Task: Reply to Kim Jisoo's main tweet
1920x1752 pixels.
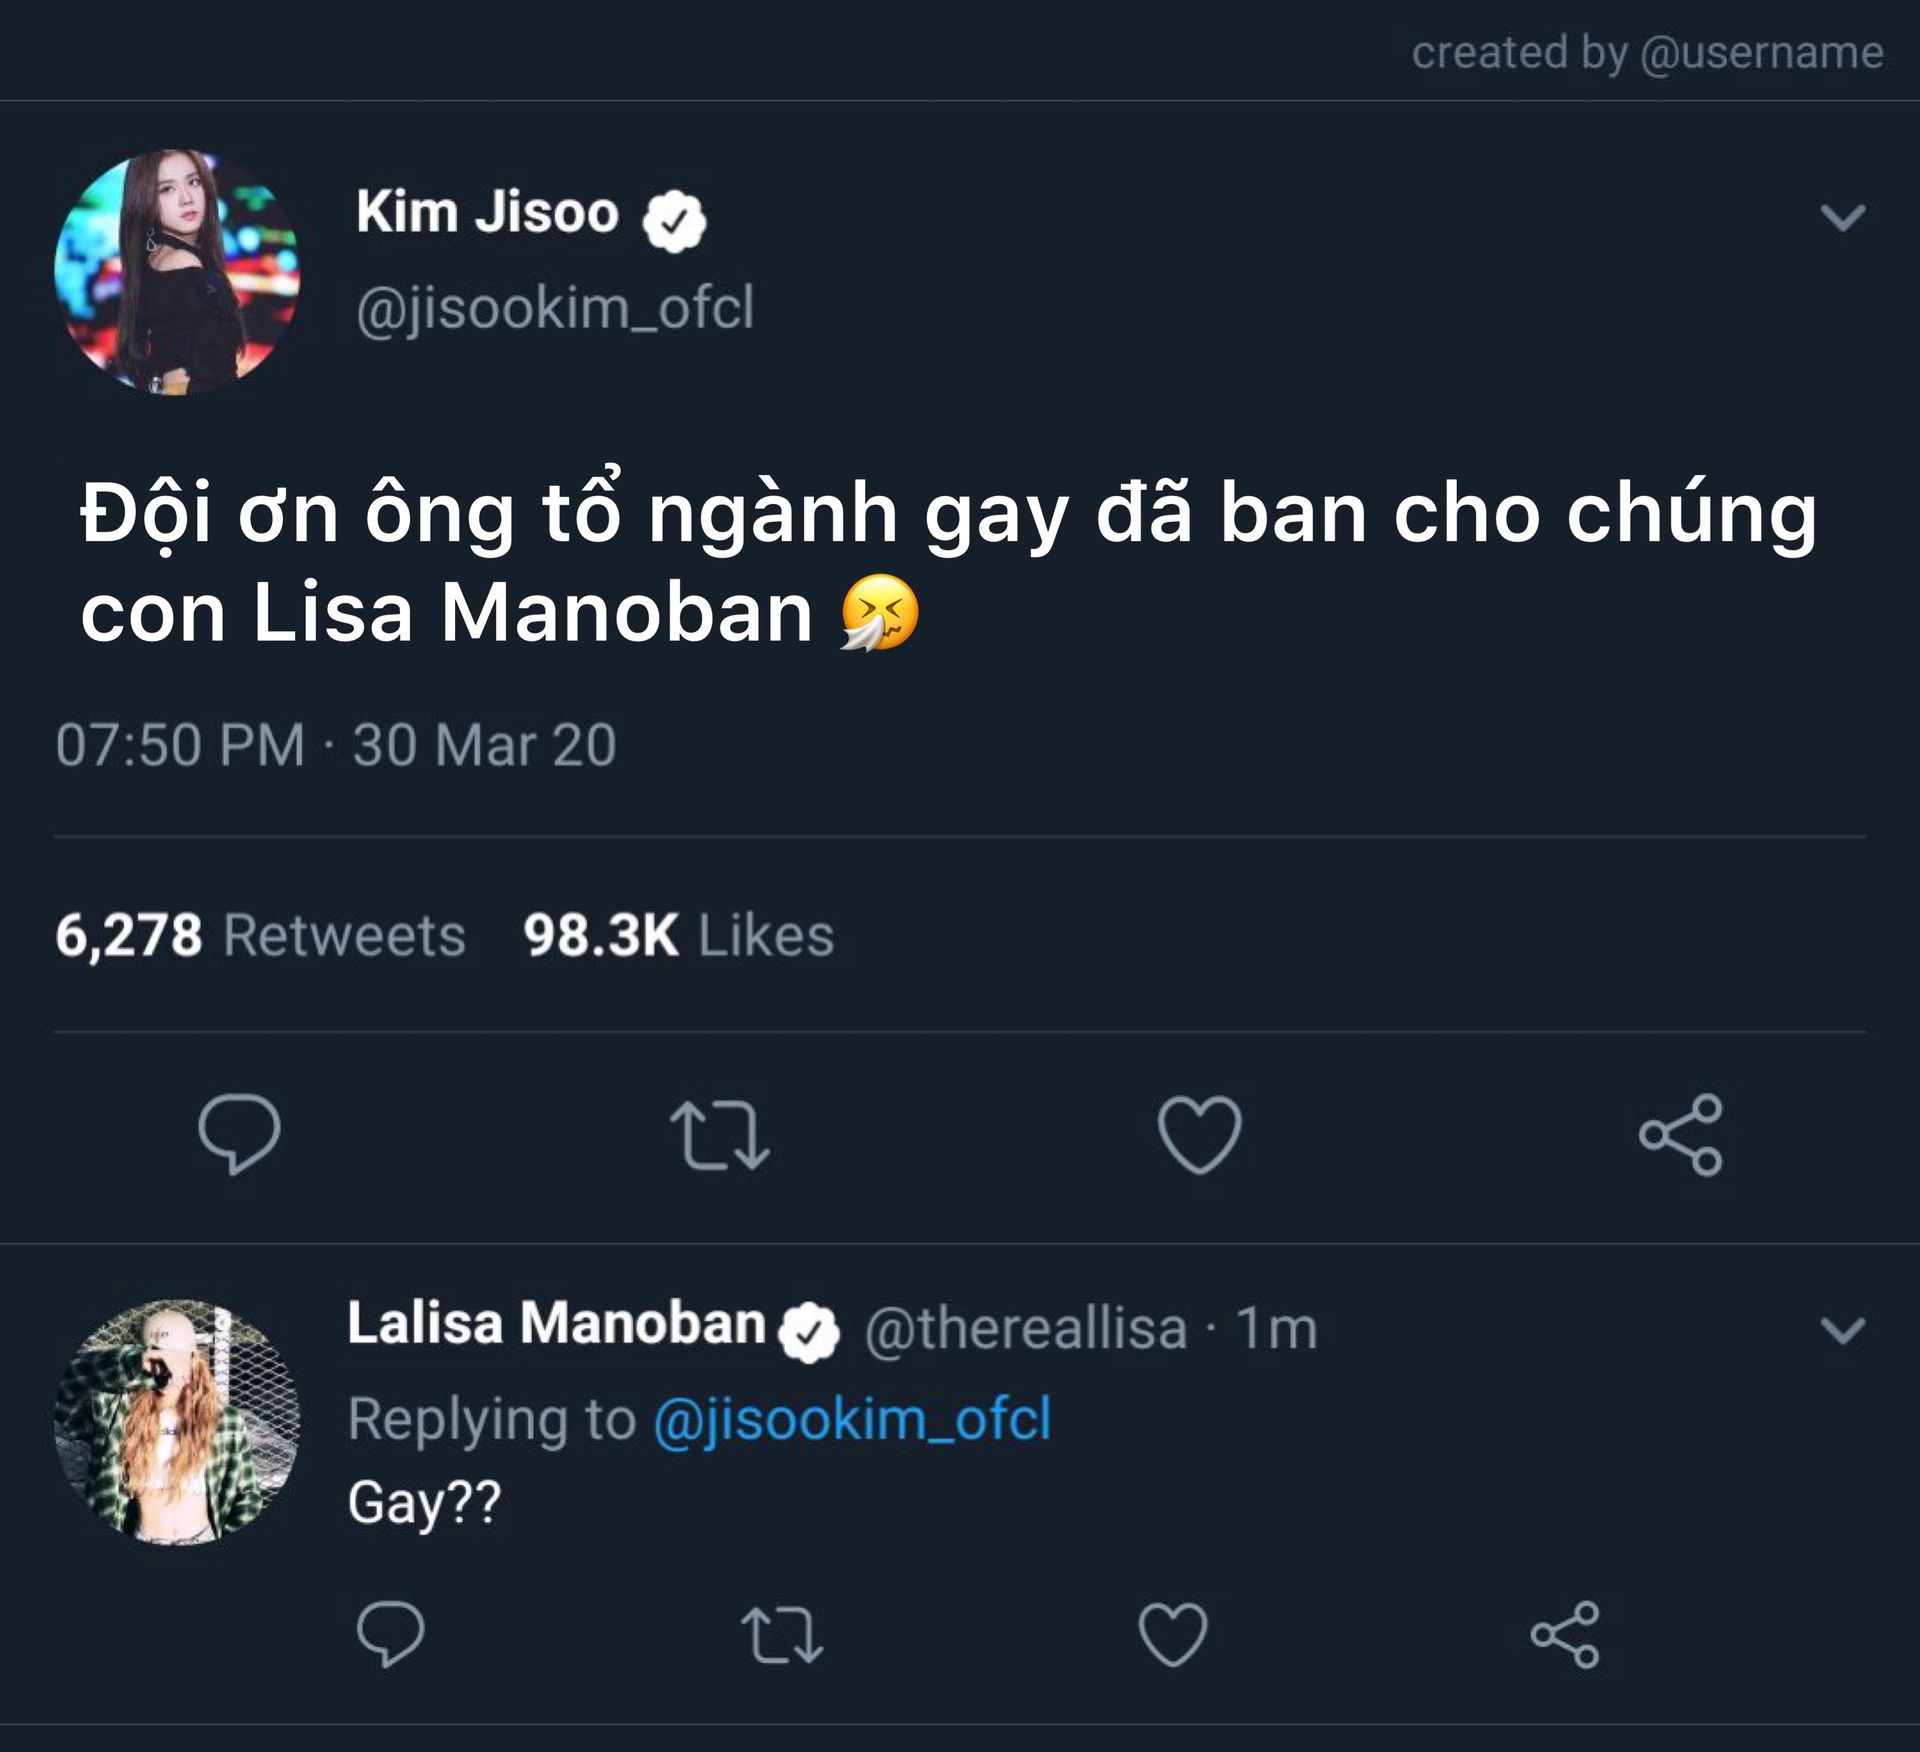Action: 239,1133
